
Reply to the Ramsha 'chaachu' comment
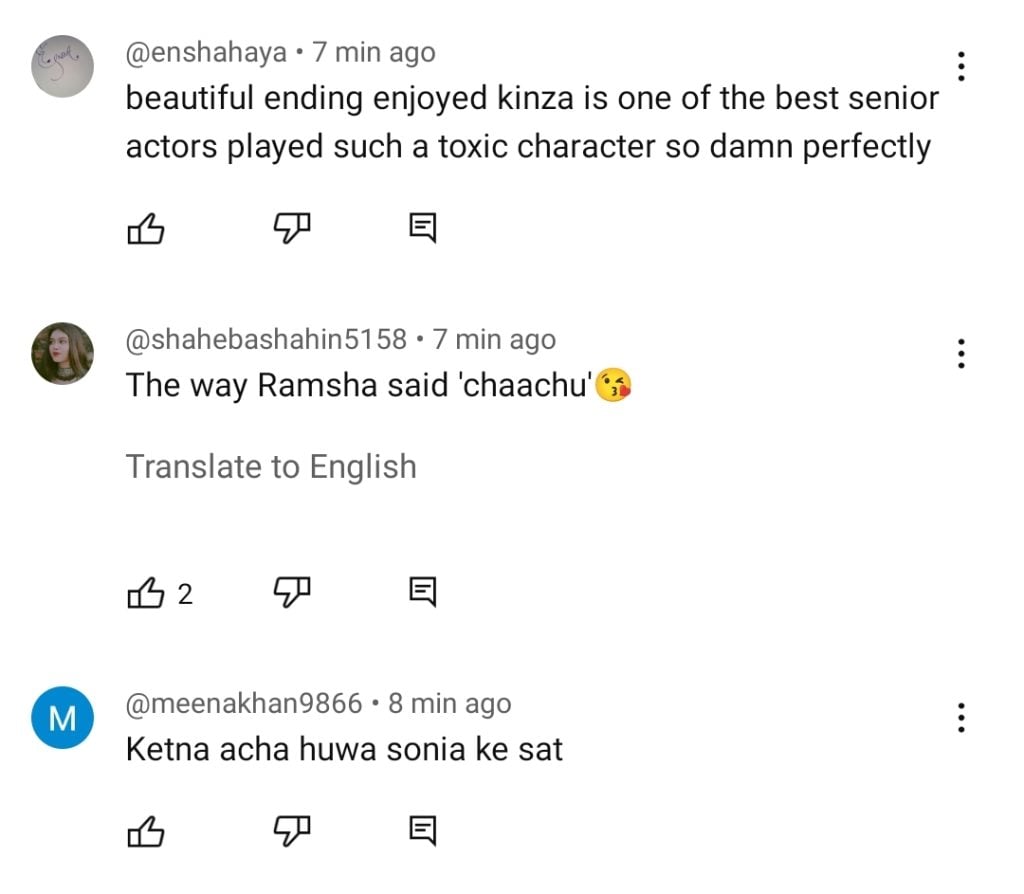(423, 594)
